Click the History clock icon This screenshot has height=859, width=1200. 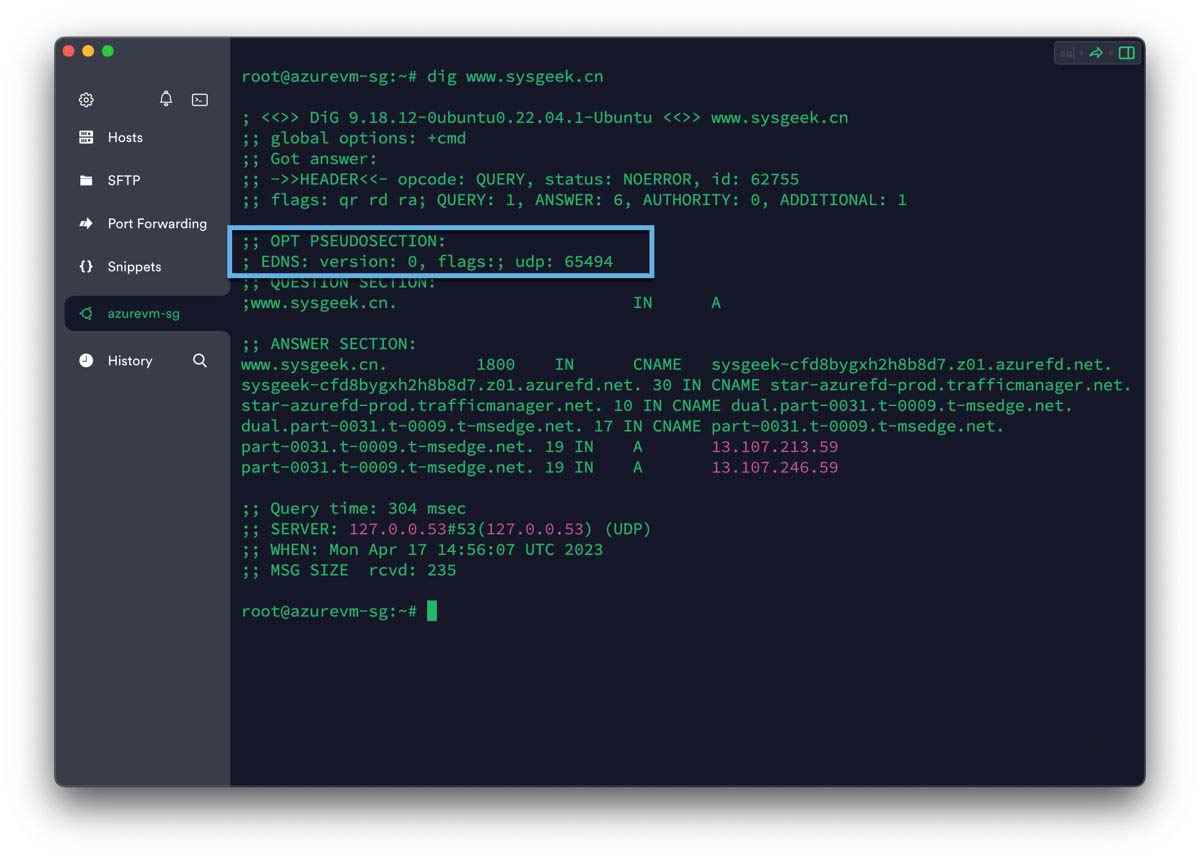(86, 360)
